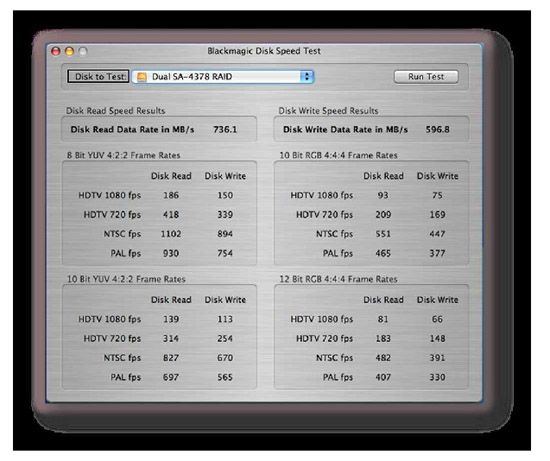Screen dimensions: 550x461
Task: Click the value 314 in 10 Bit YUV table
Action: (171, 339)
